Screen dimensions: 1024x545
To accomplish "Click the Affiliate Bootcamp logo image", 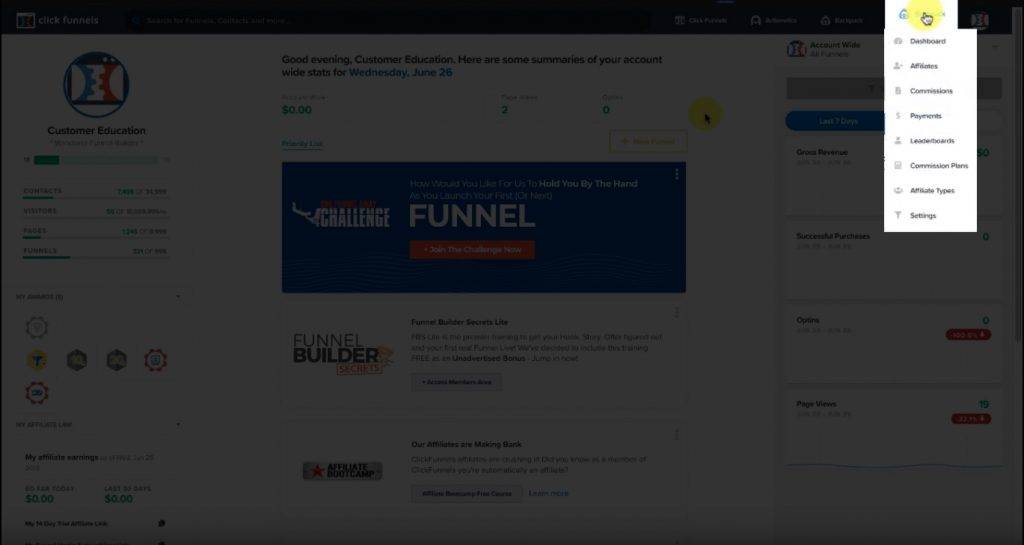I will tap(342, 471).
